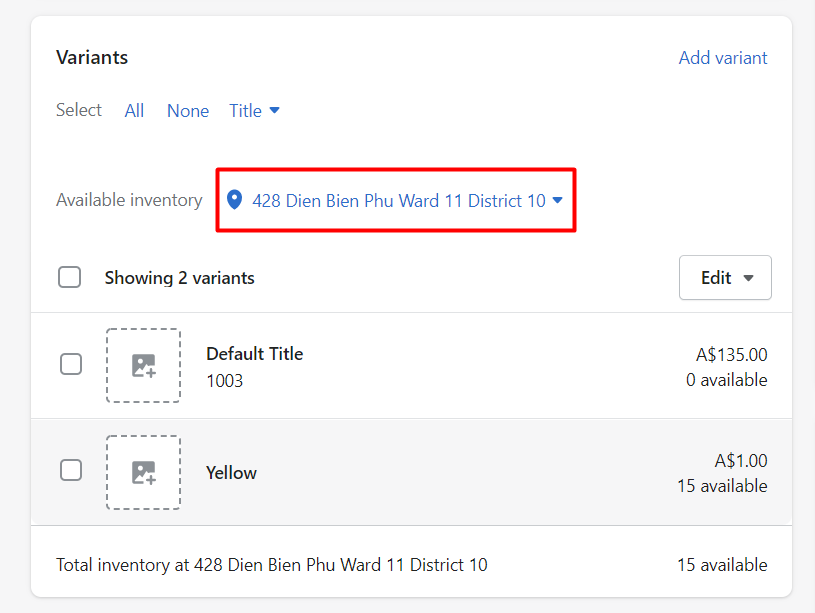
Task: Open the Edit dropdown button
Action: pyautogui.click(x=725, y=278)
